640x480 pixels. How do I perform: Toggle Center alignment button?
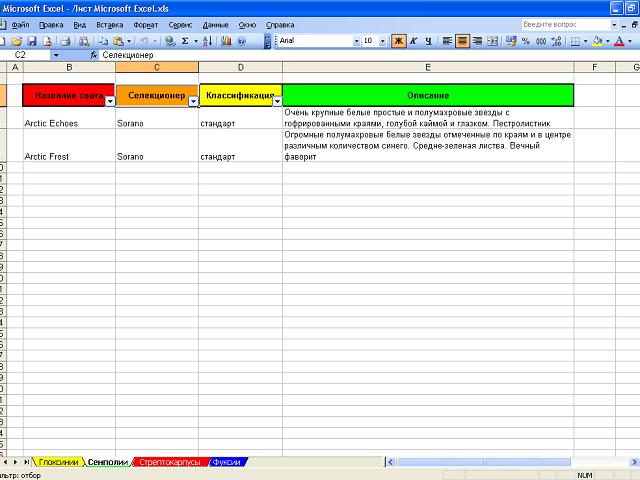tap(462, 41)
